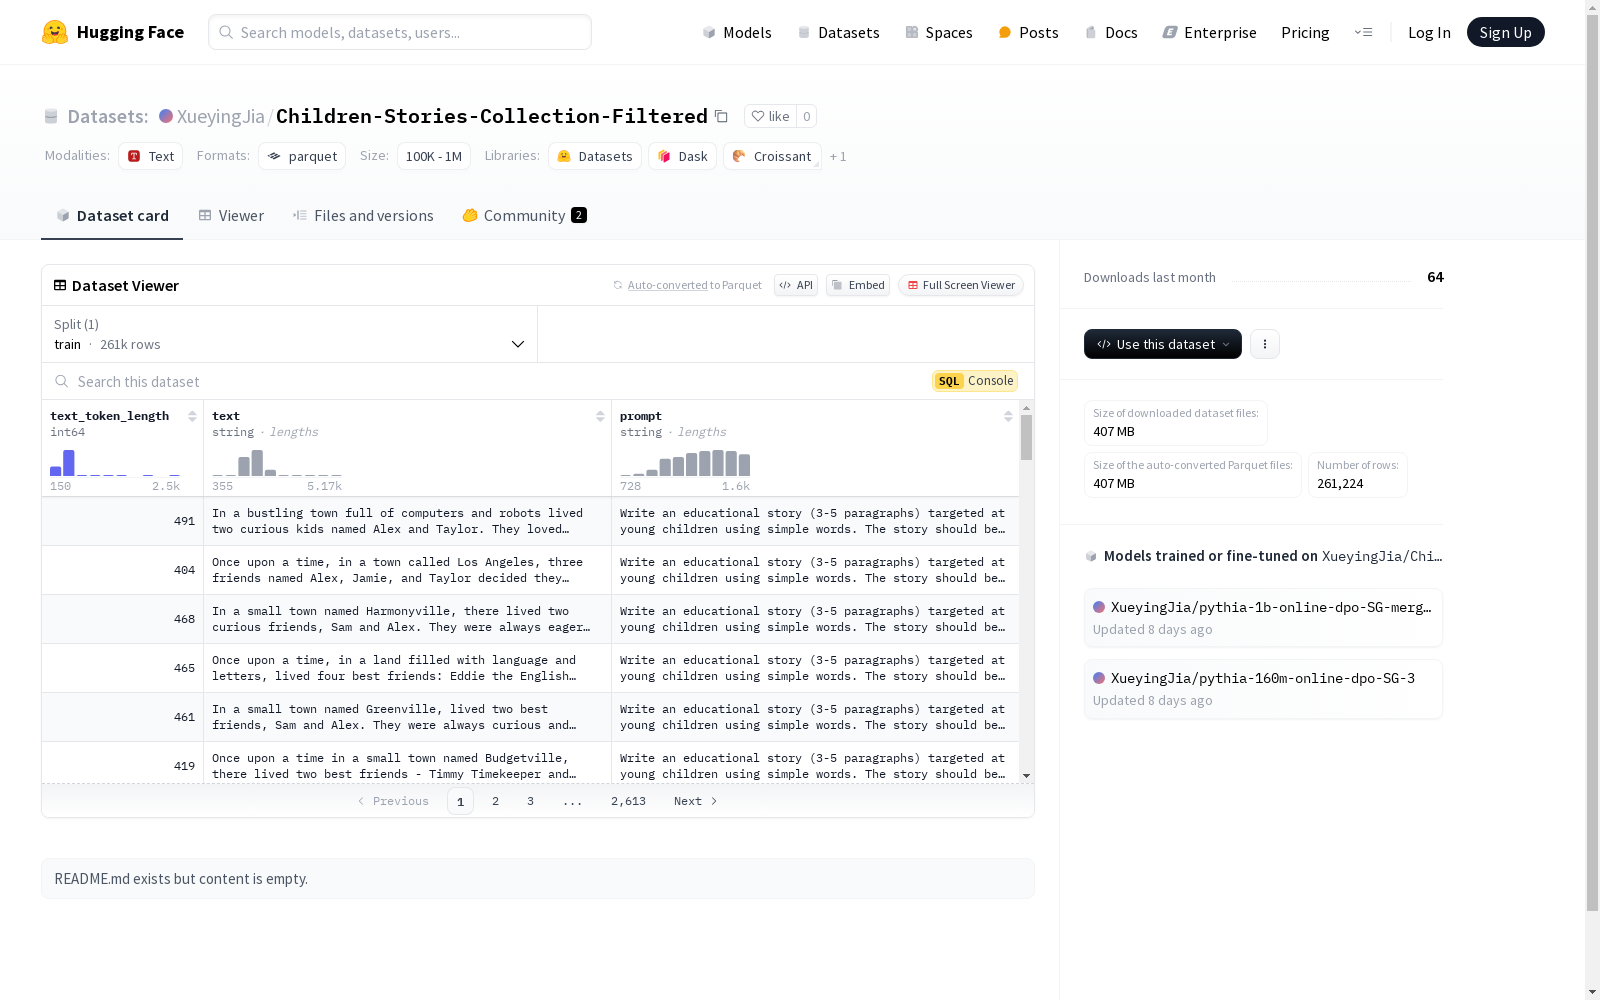Switch to the Dataset card tab
This screenshot has width=1600, height=1000.
click(112, 216)
